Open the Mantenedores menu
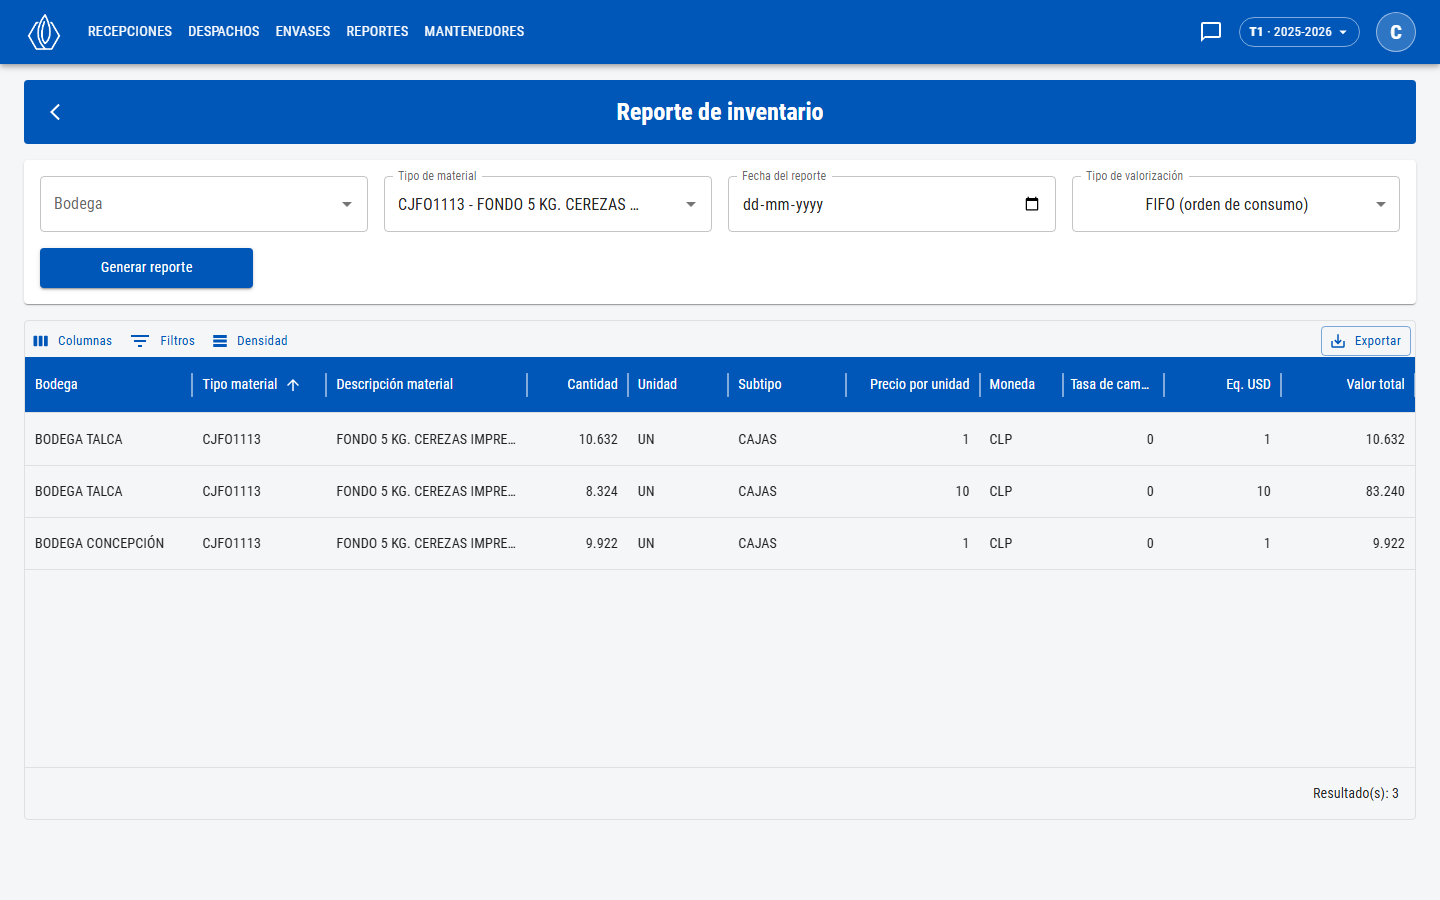This screenshot has height=900, width=1440. 474,32
